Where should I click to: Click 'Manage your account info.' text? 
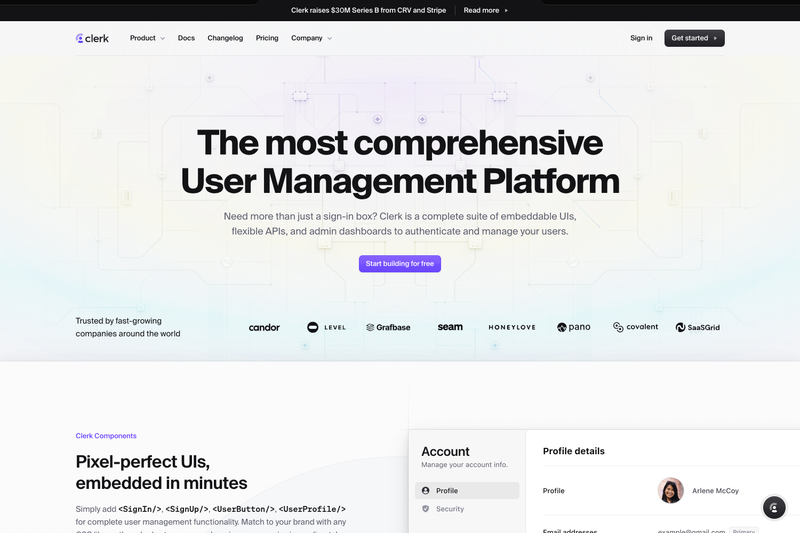point(464,465)
